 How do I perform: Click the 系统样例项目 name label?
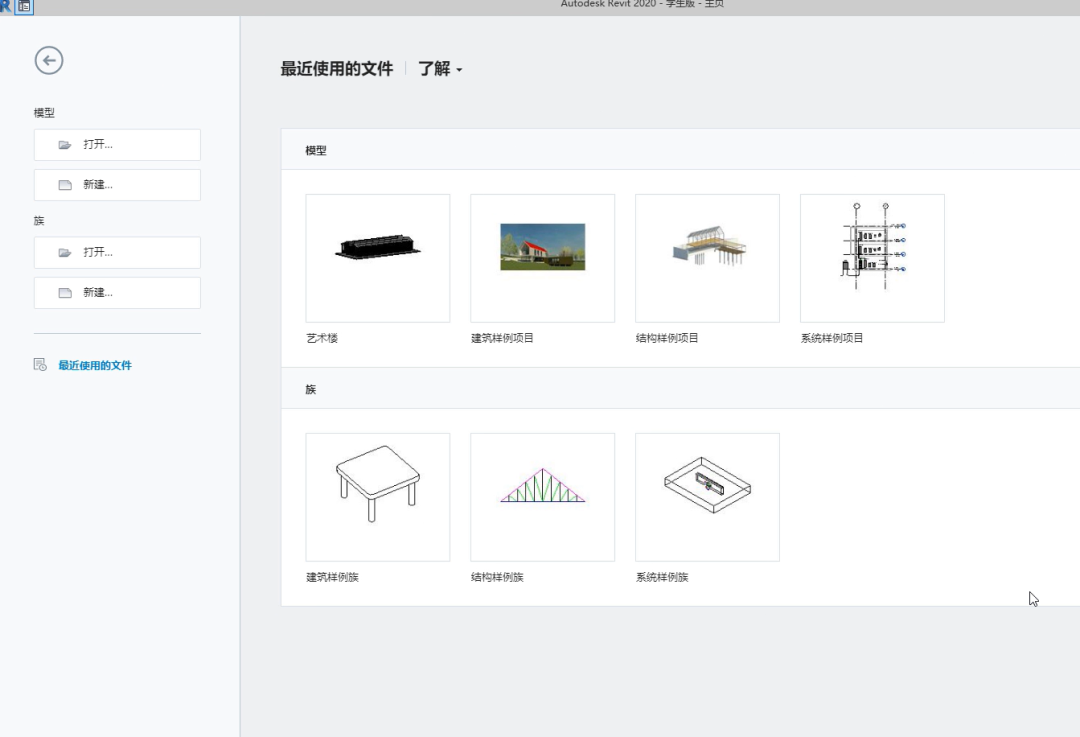832,338
